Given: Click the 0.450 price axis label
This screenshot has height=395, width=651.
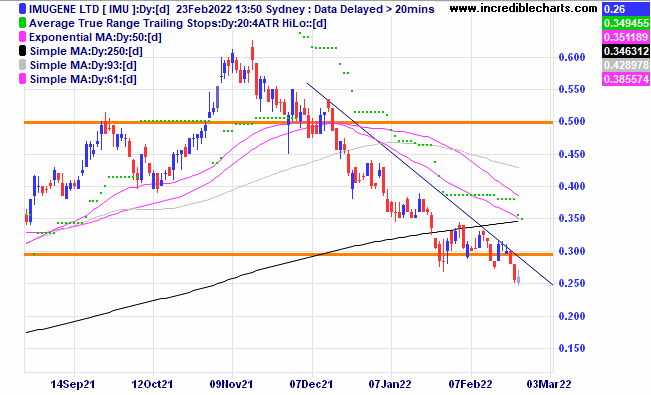Looking at the screenshot, I should [572, 154].
